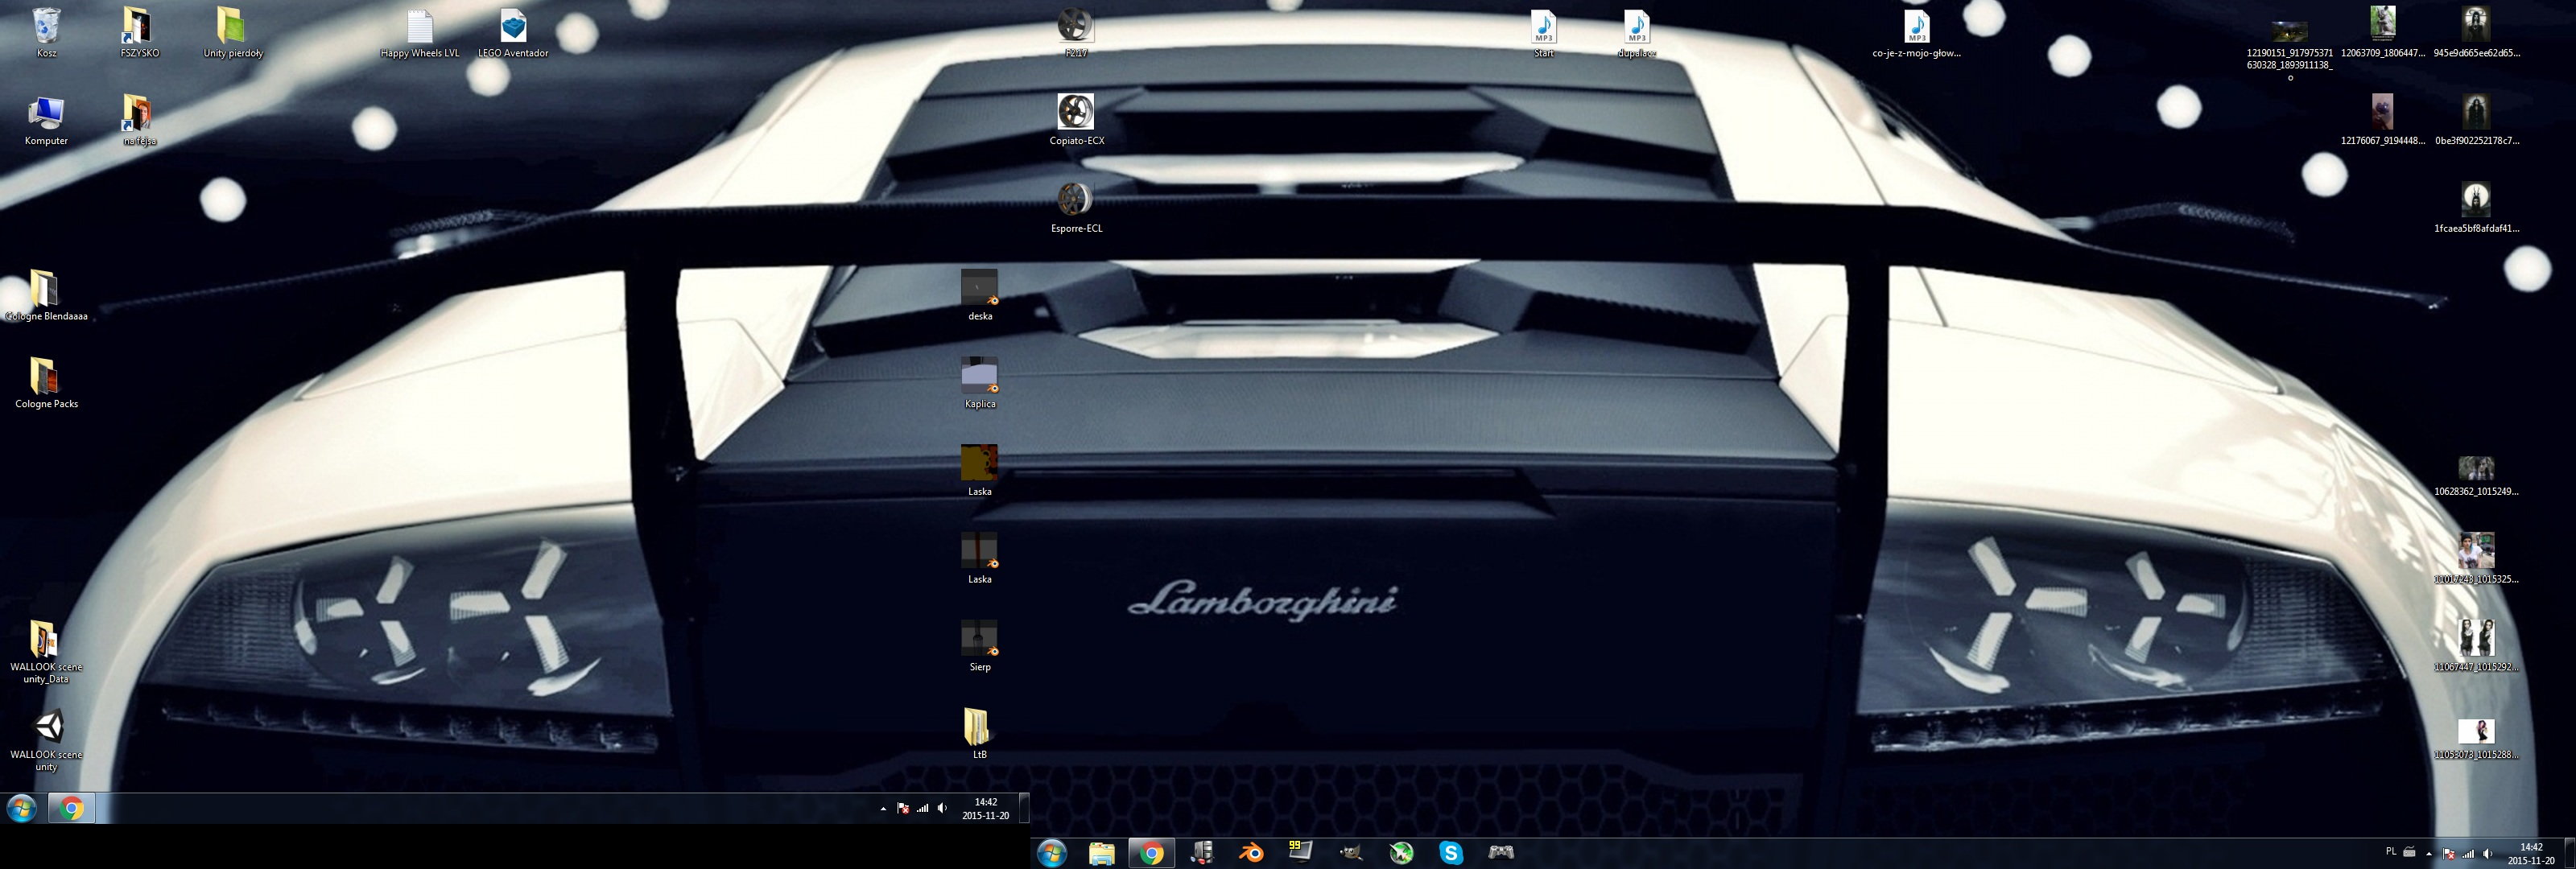Select the LEGO Aventador file icon
This screenshot has width=2576, height=869.
[x=513, y=29]
